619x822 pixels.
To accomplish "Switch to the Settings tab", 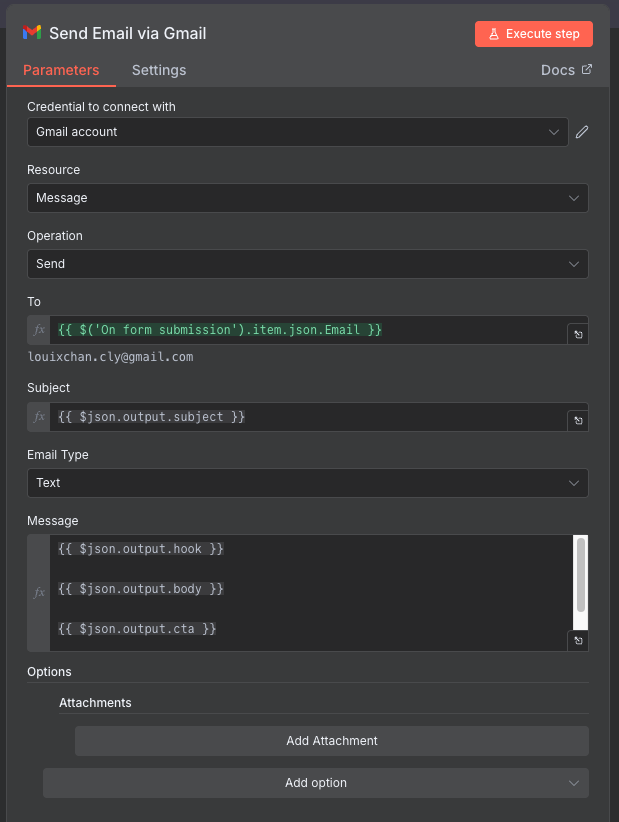I will pyautogui.click(x=158, y=70).
